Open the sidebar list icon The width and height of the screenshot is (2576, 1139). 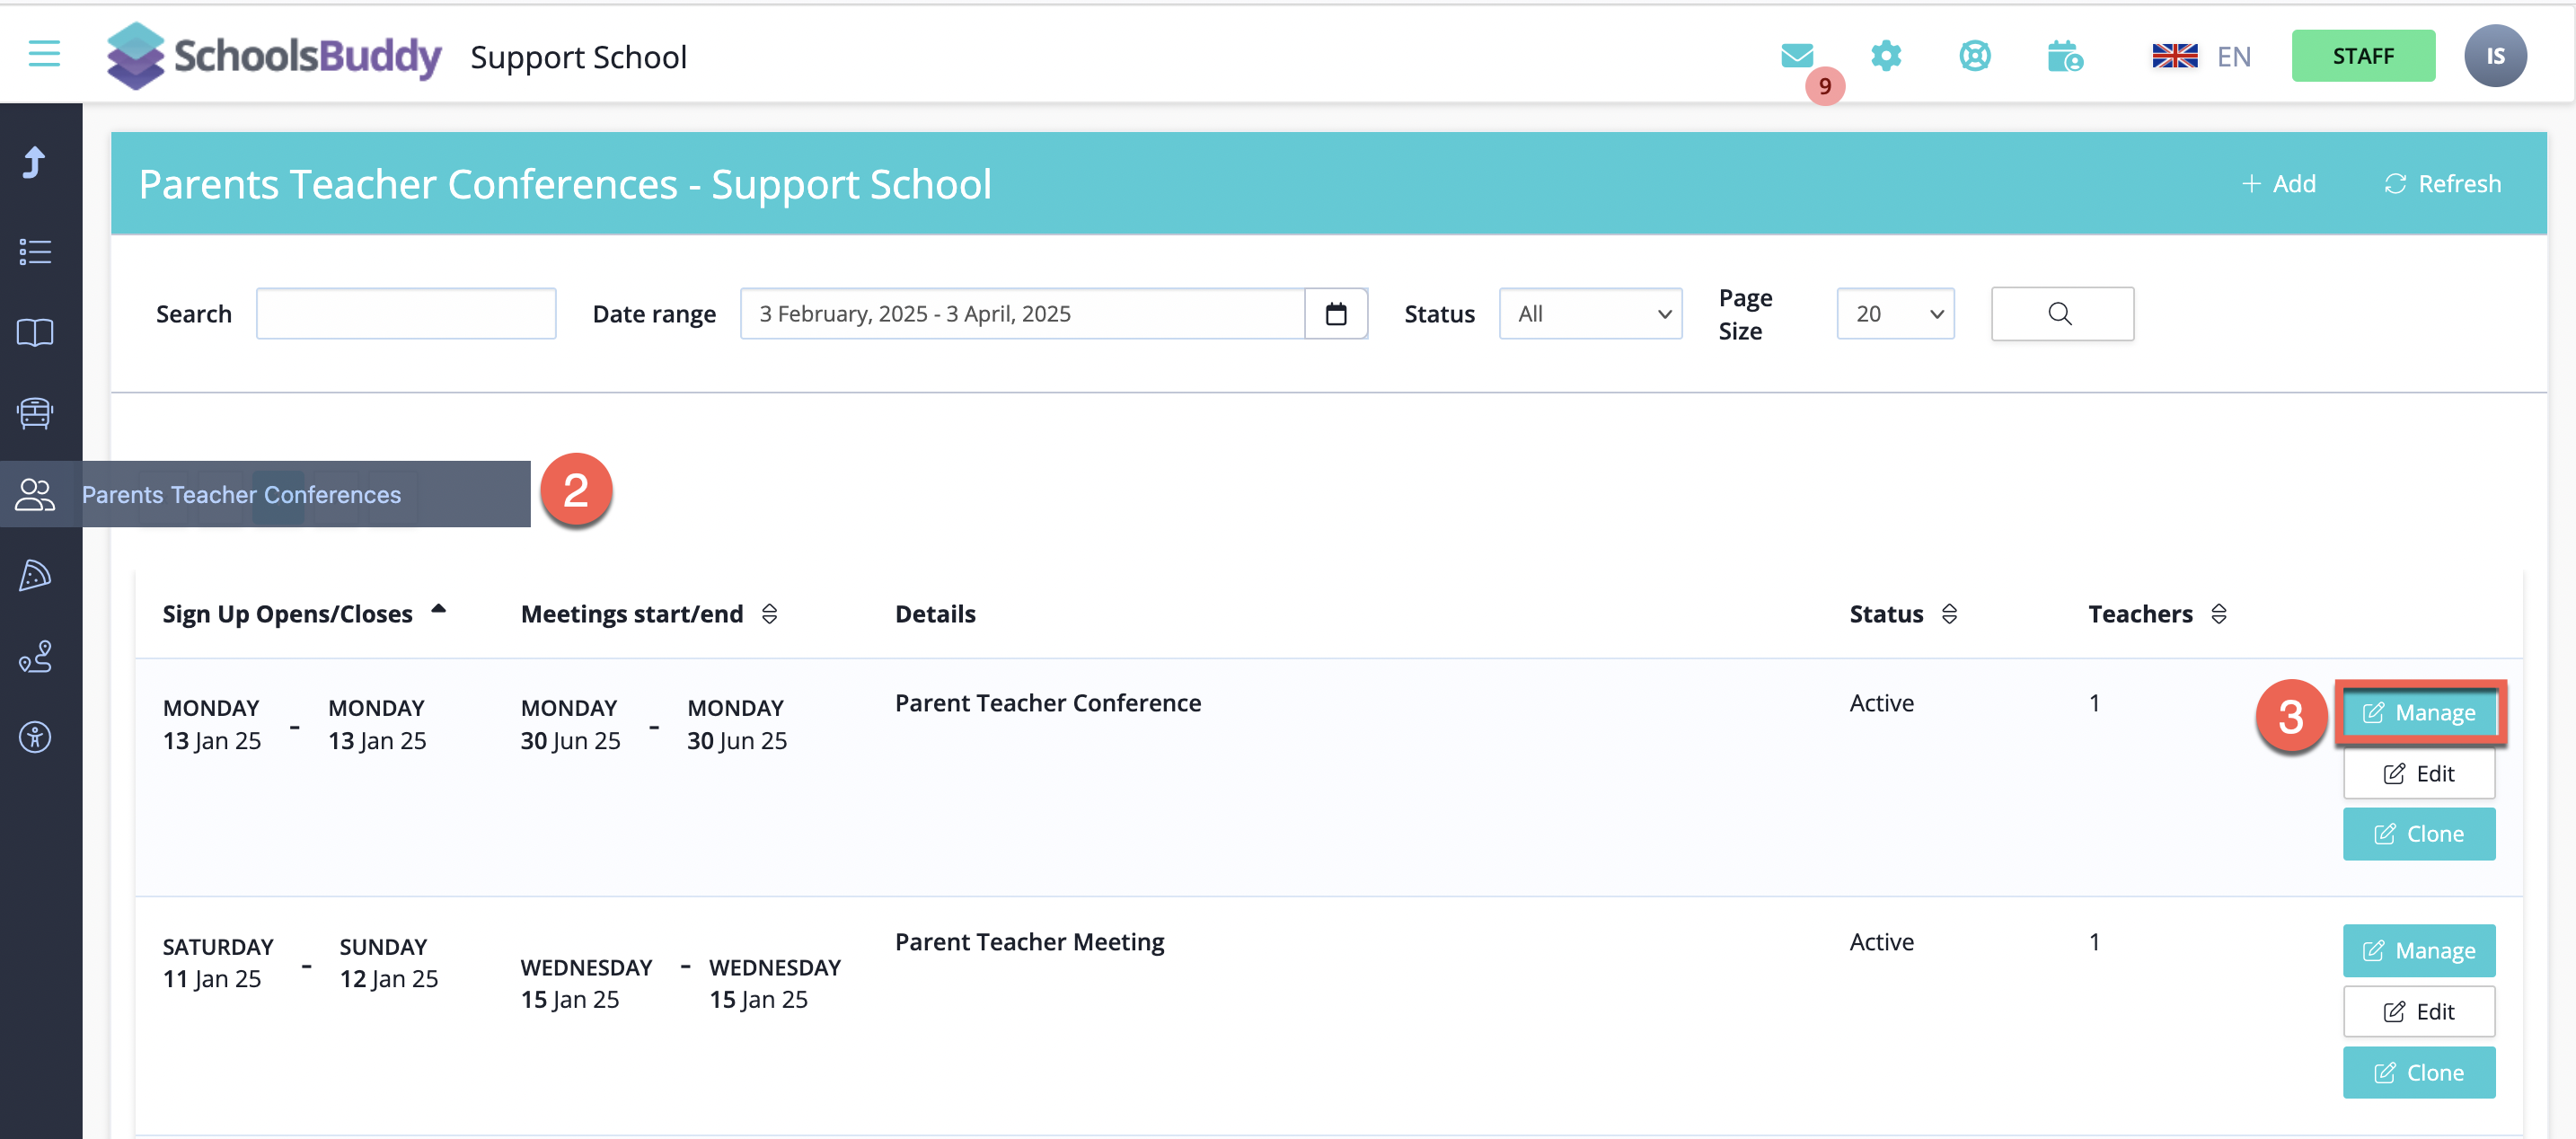coord(35,251)
